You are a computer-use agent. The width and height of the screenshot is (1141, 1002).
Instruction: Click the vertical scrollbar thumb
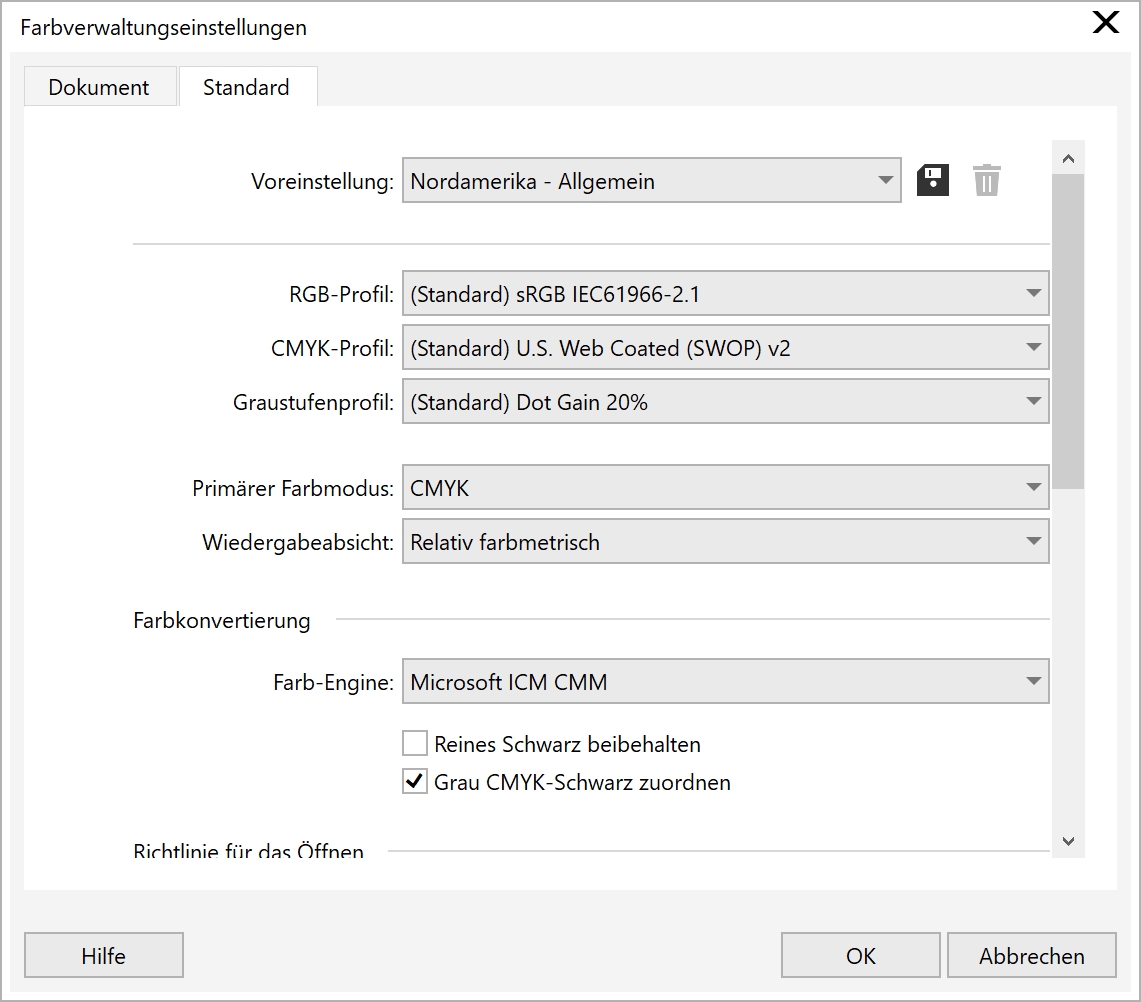tap(1068, 330)
